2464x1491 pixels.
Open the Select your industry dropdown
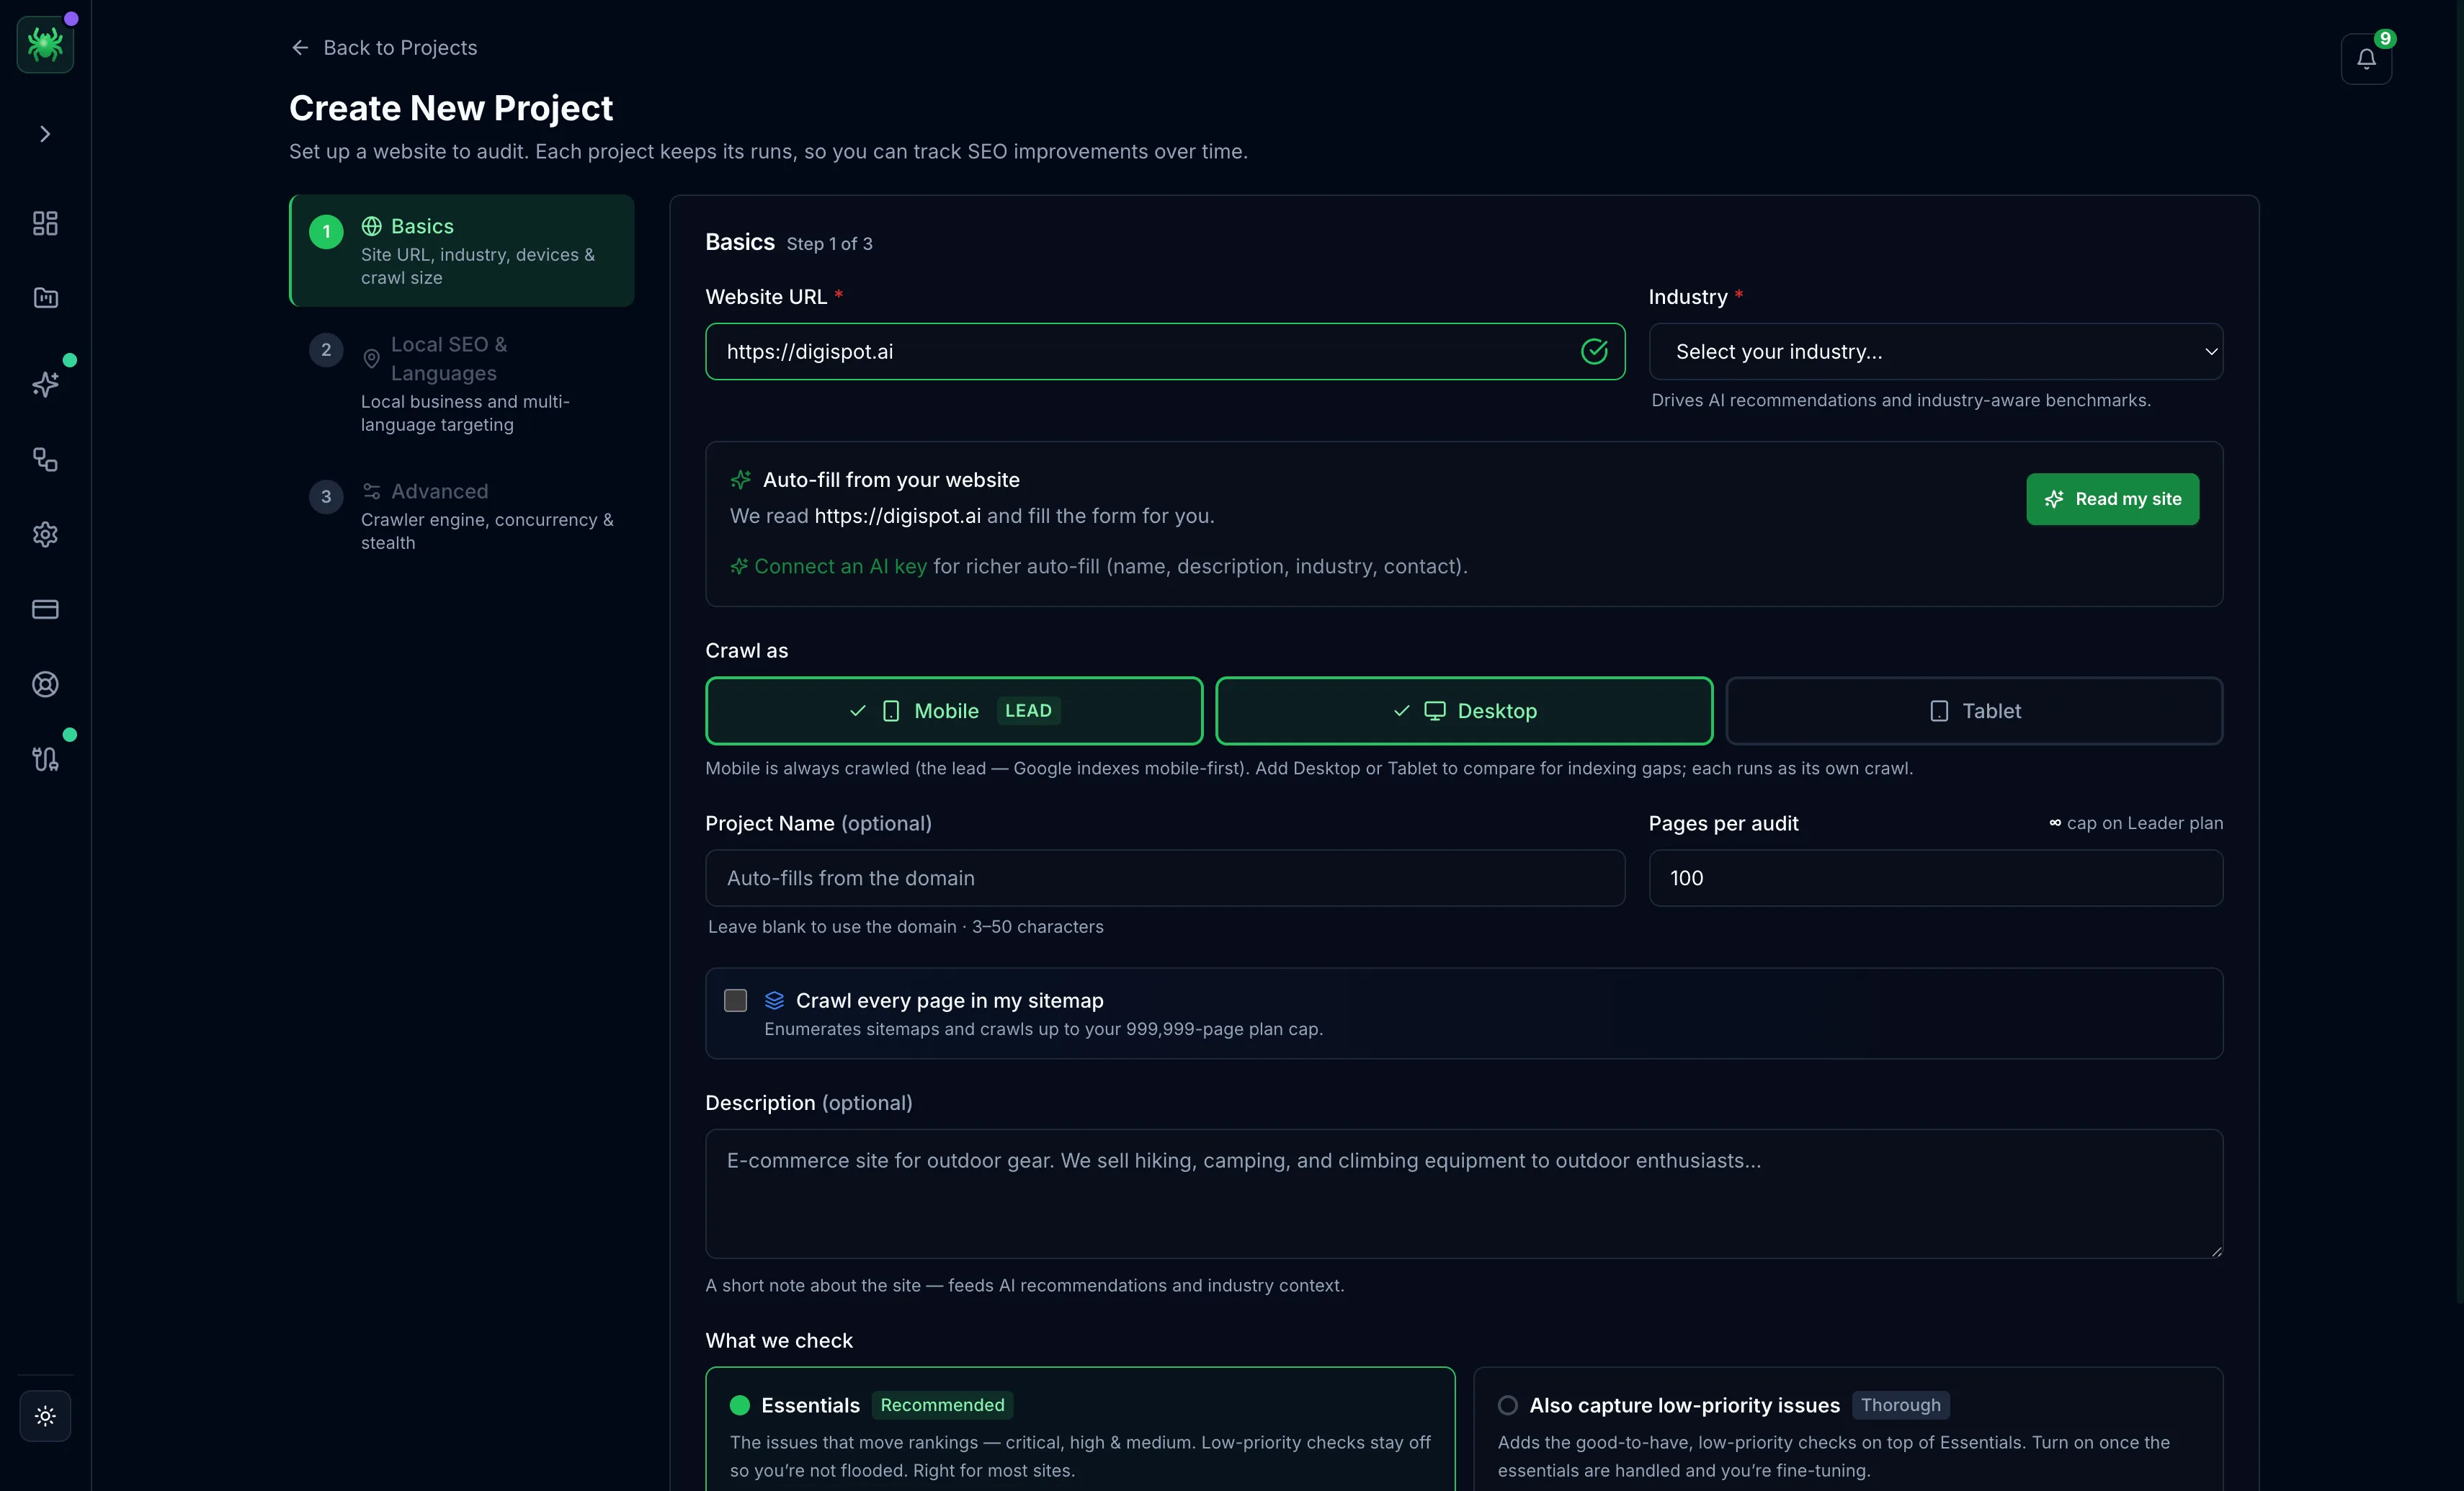(x=1935, y=351)
